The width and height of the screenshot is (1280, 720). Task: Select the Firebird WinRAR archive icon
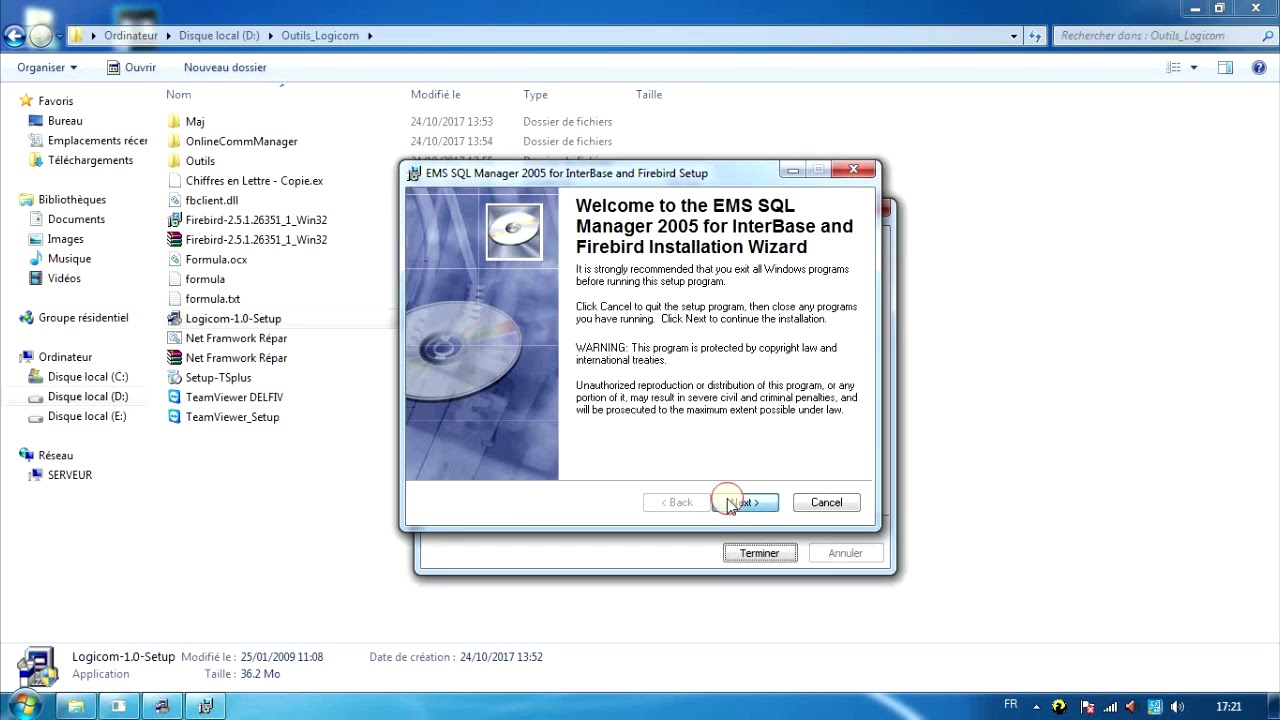point(174,240)
